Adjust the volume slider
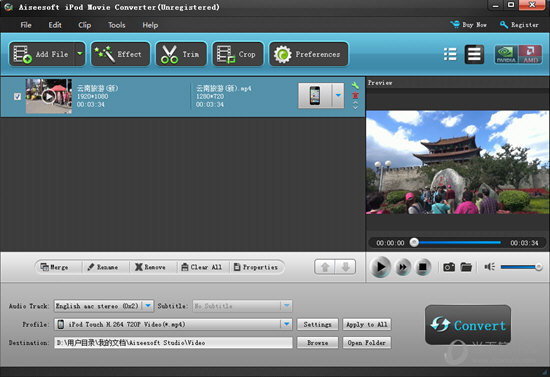 (x=521, y=267)
